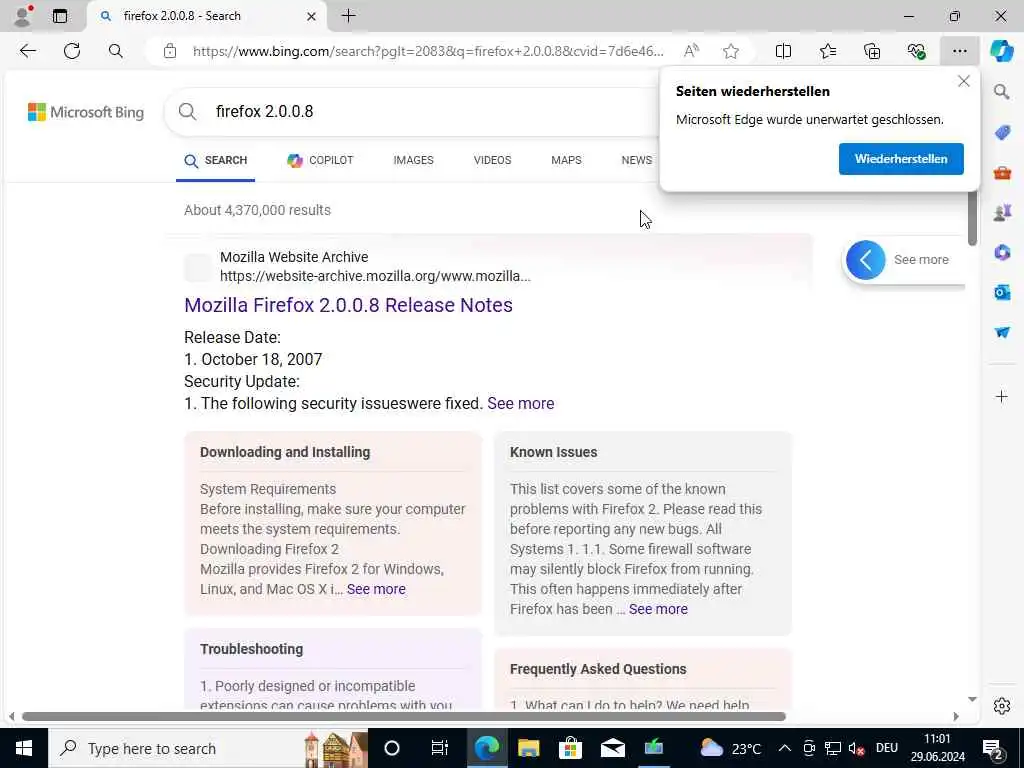The image size is (1024, 768).
Task: Click the horizontal scrollbar thumb
Action: tap(404, 716)
